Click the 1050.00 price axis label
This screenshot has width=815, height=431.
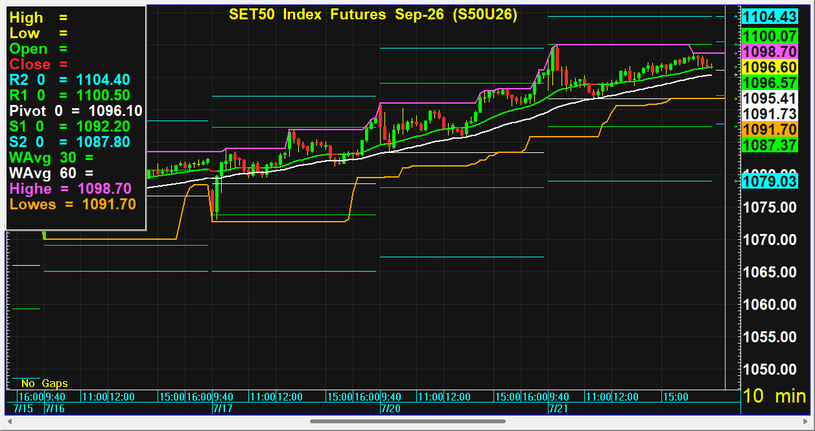770,370
